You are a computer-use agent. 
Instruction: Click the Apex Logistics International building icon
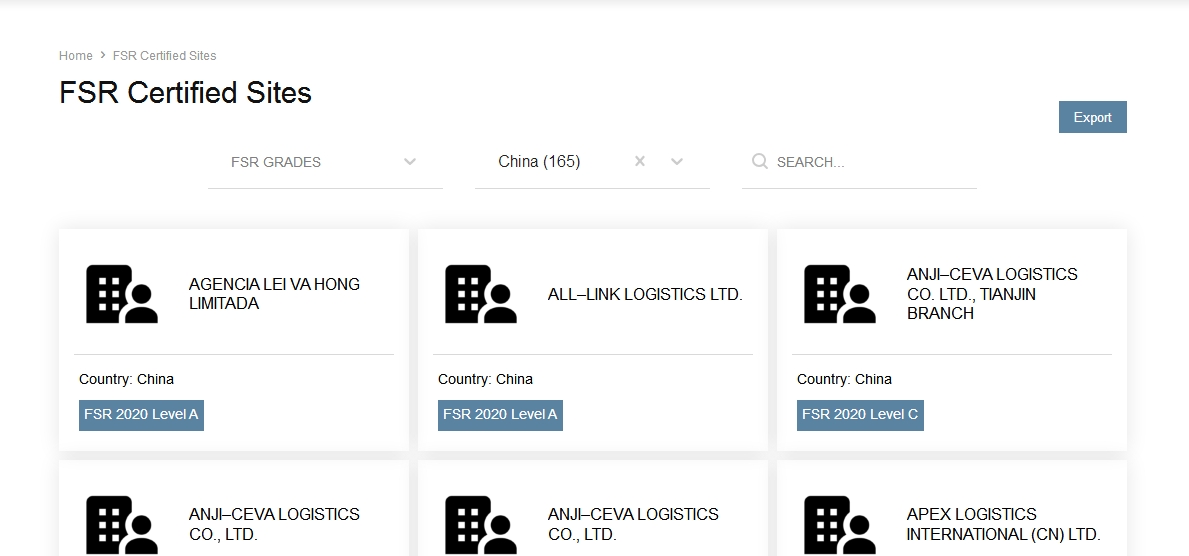pos(839,525)
